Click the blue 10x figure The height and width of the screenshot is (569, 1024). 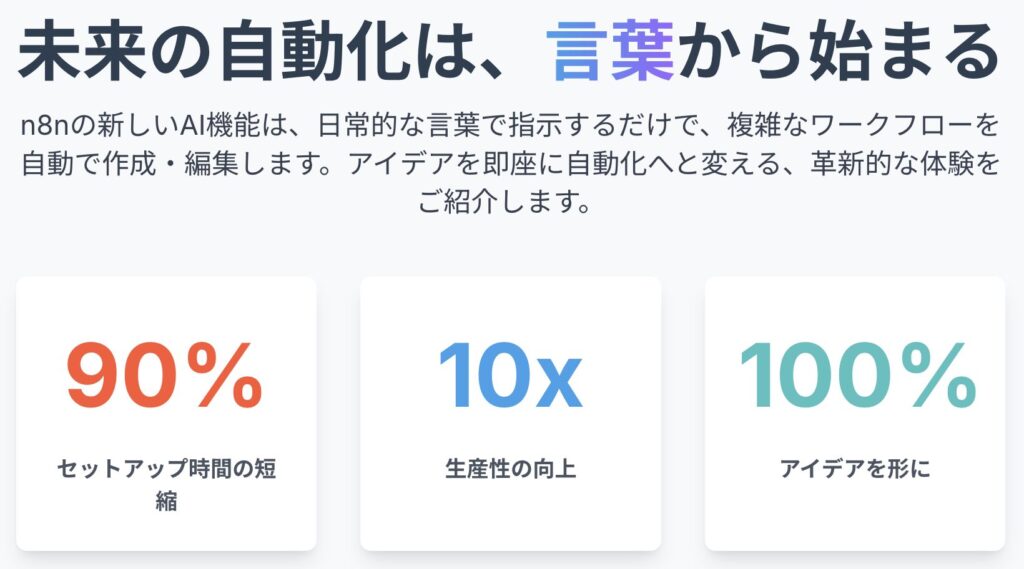coord(510,378)
